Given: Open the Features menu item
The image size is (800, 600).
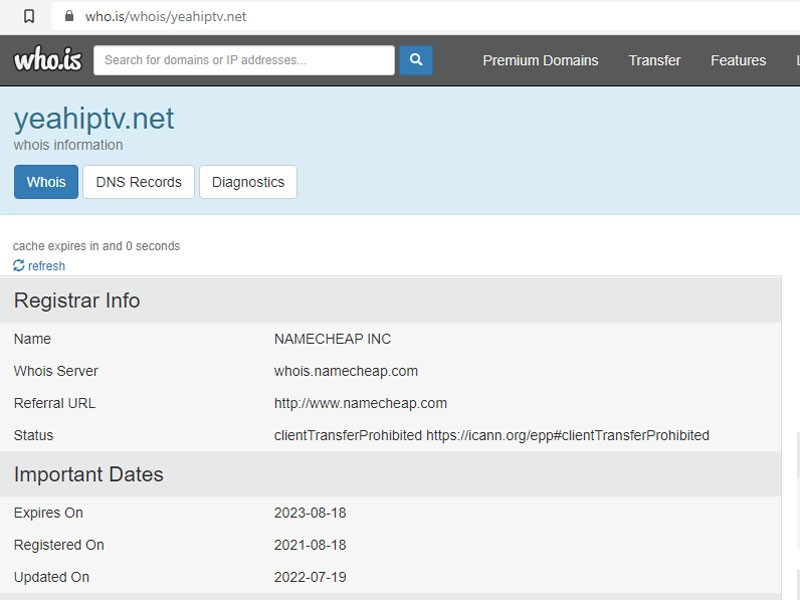Looking at the screenshot, I should coord(738,60).
